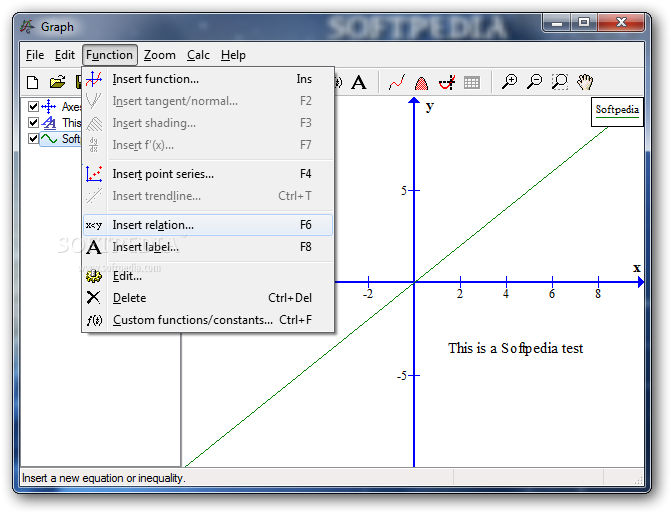Click the Insert function menu icon
This screenshot has width=672, height=514.
click(94, 79)
